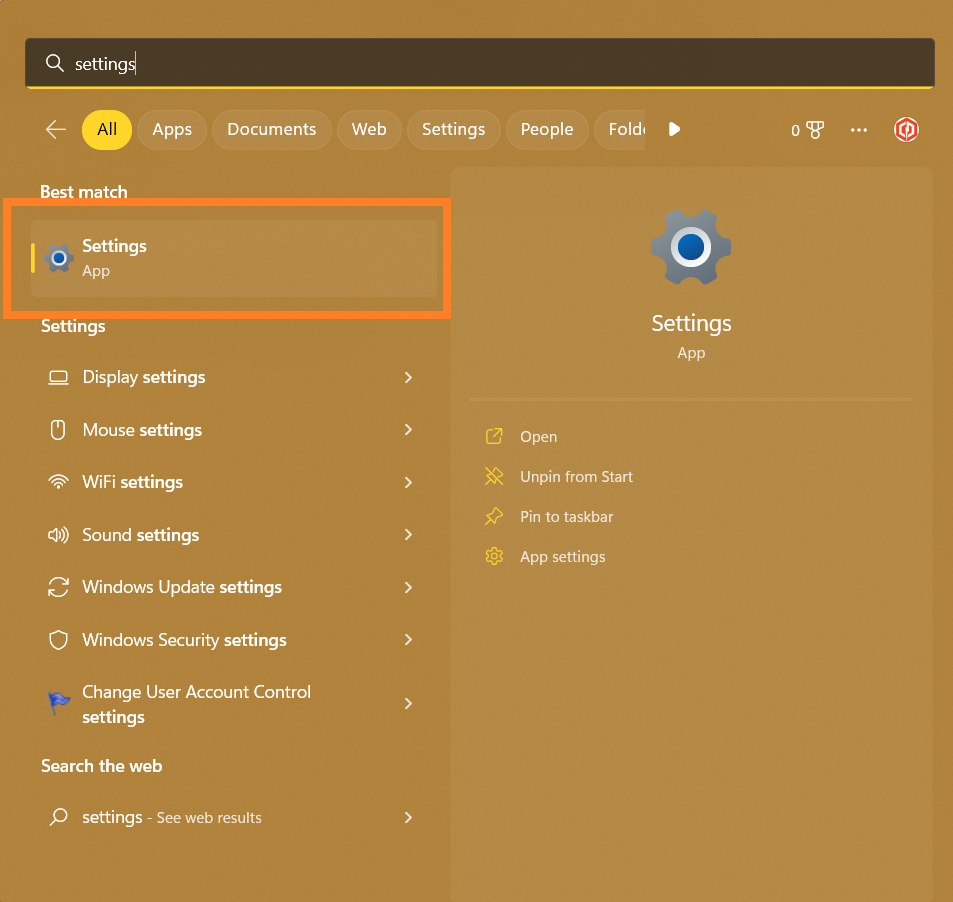This screenshot has height=902, width=953.
Task: Click Unpin from Start text
Action: click(x=576, y=477)
